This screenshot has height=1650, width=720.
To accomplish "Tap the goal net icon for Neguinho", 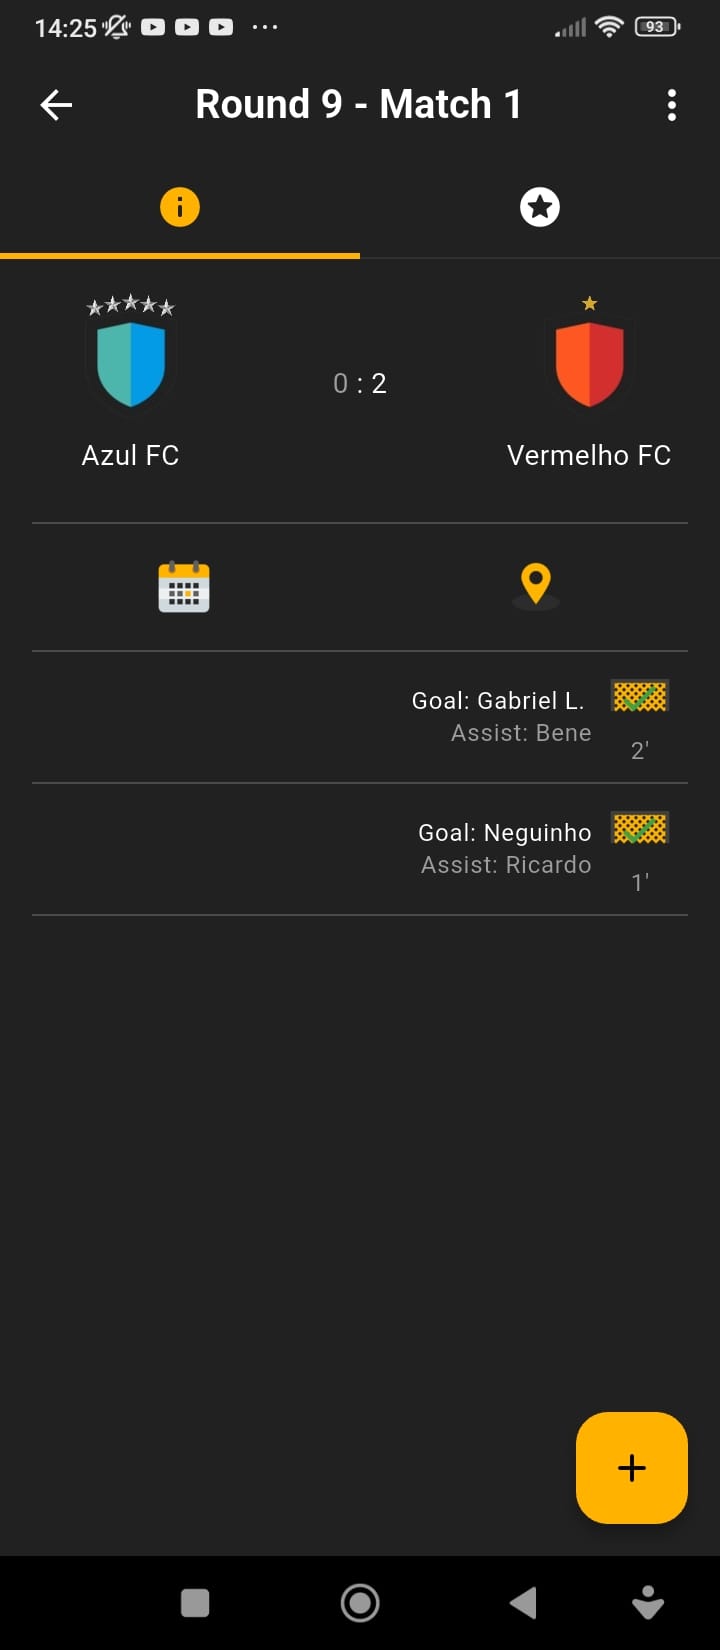I will pos(640,829).
